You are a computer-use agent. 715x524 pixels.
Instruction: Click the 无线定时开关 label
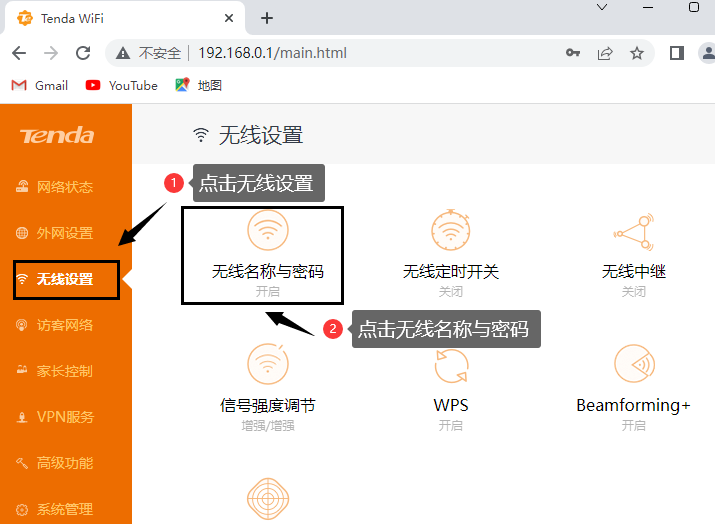pyautogui.click(x=451, y=272)
